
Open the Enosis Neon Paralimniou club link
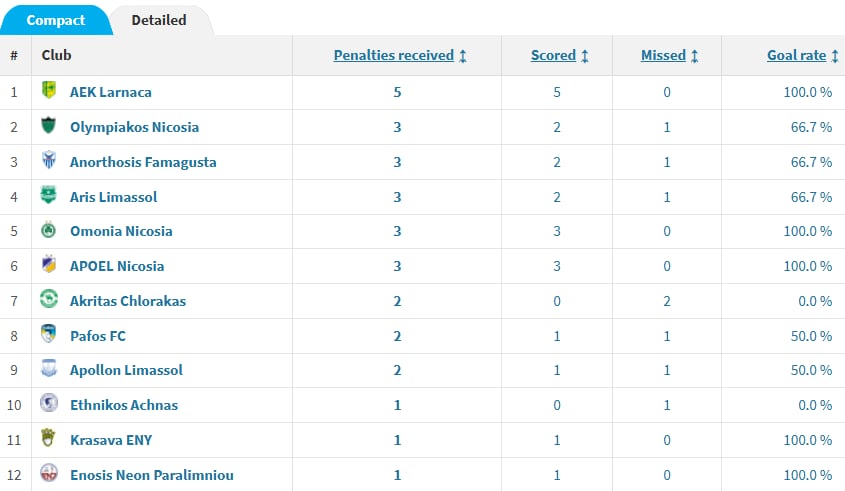(151, 475)
